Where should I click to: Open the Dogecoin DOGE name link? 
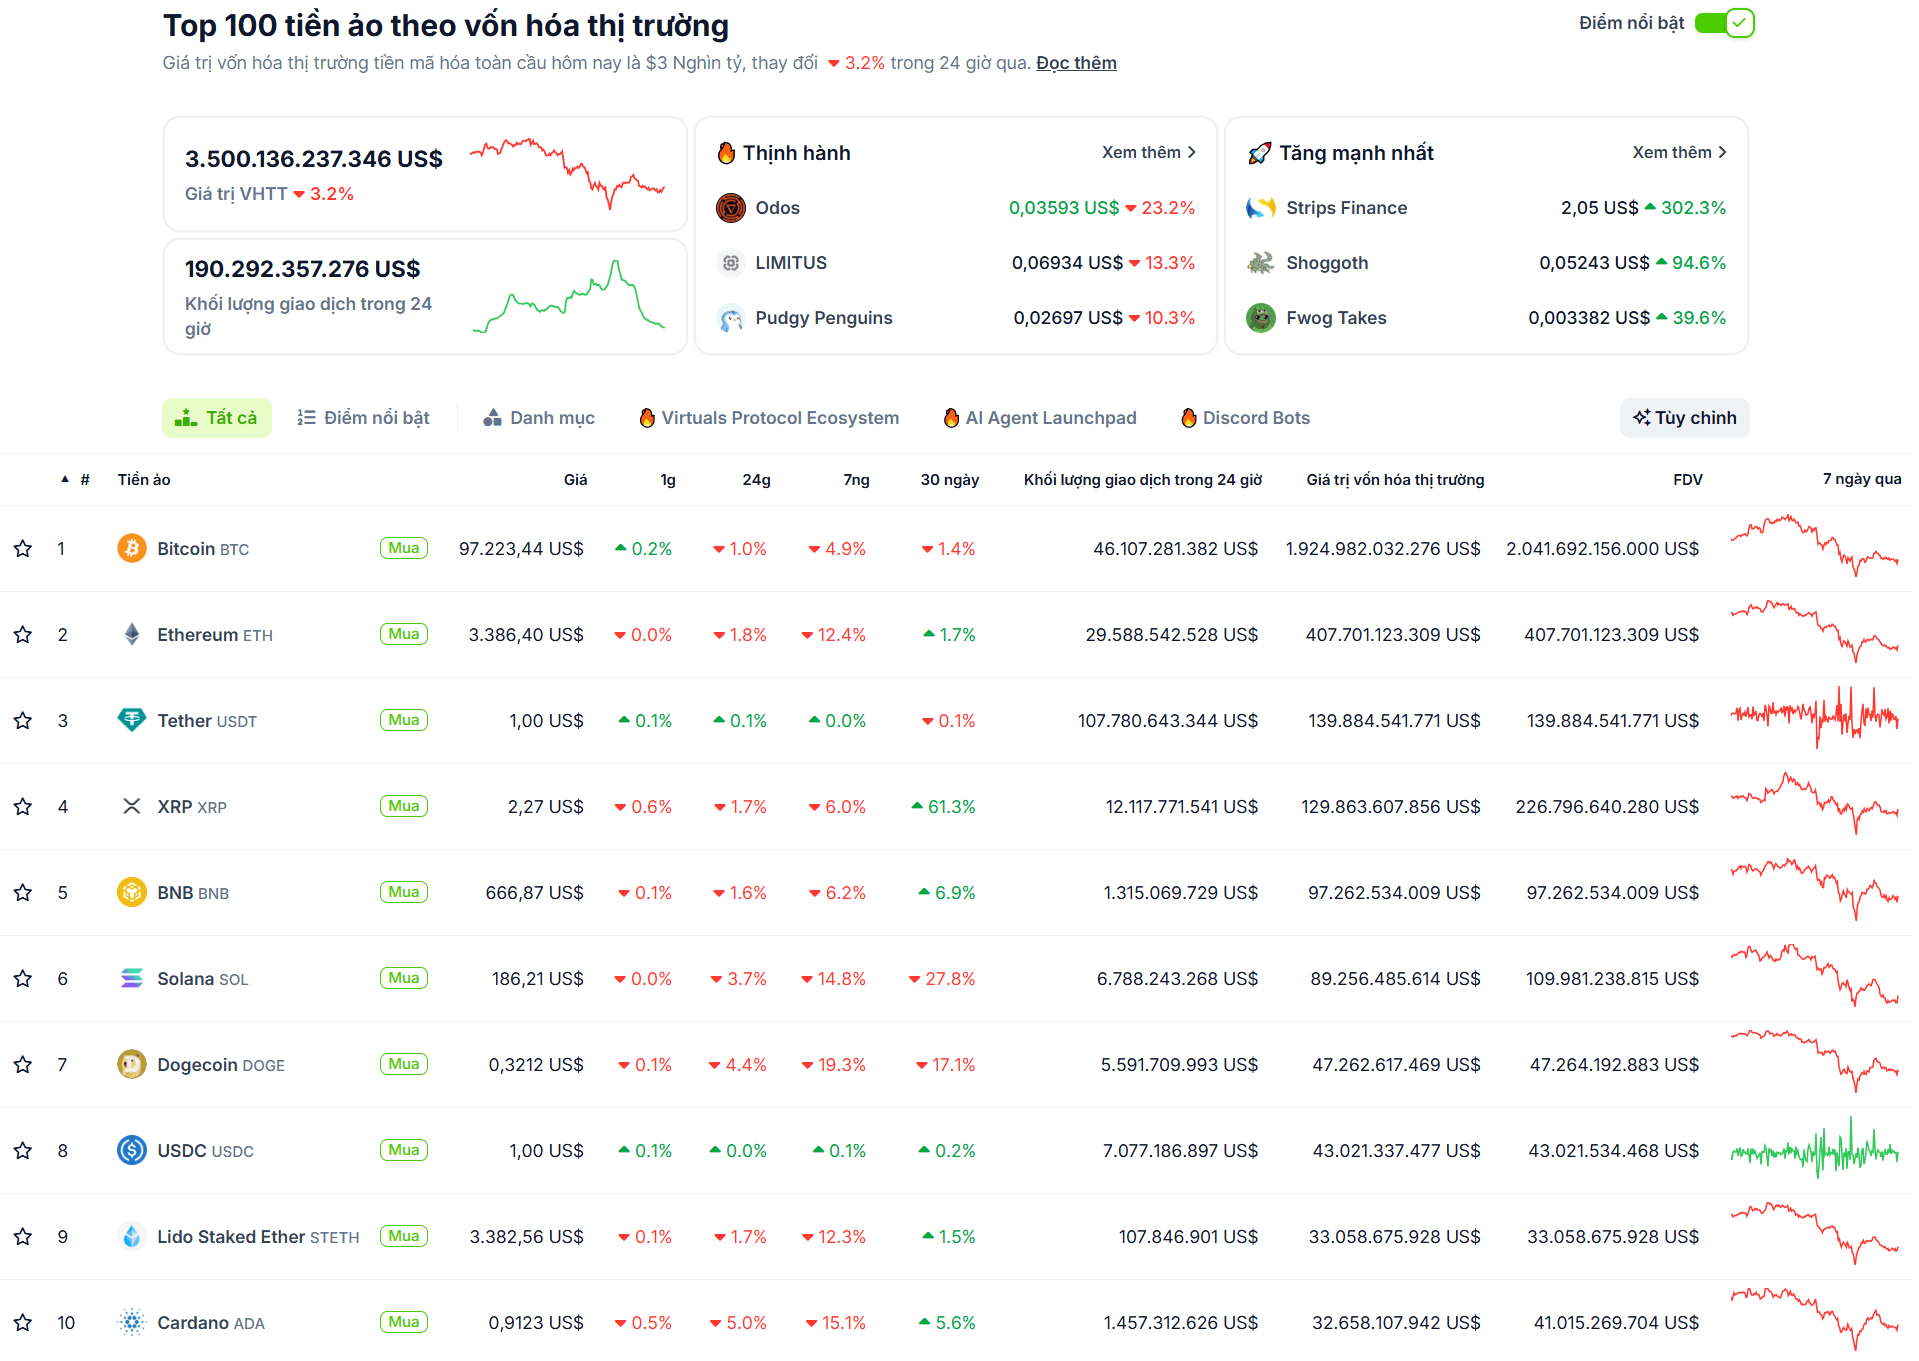coord(221,1065)
